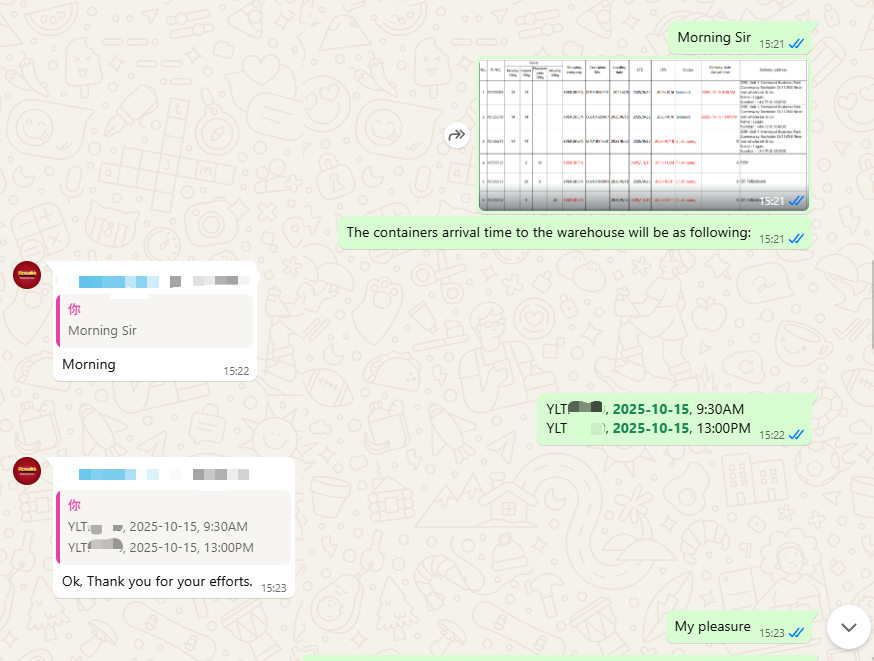
Task: Click the forward arrow beside the spreadsheet image
Action: 457,133
